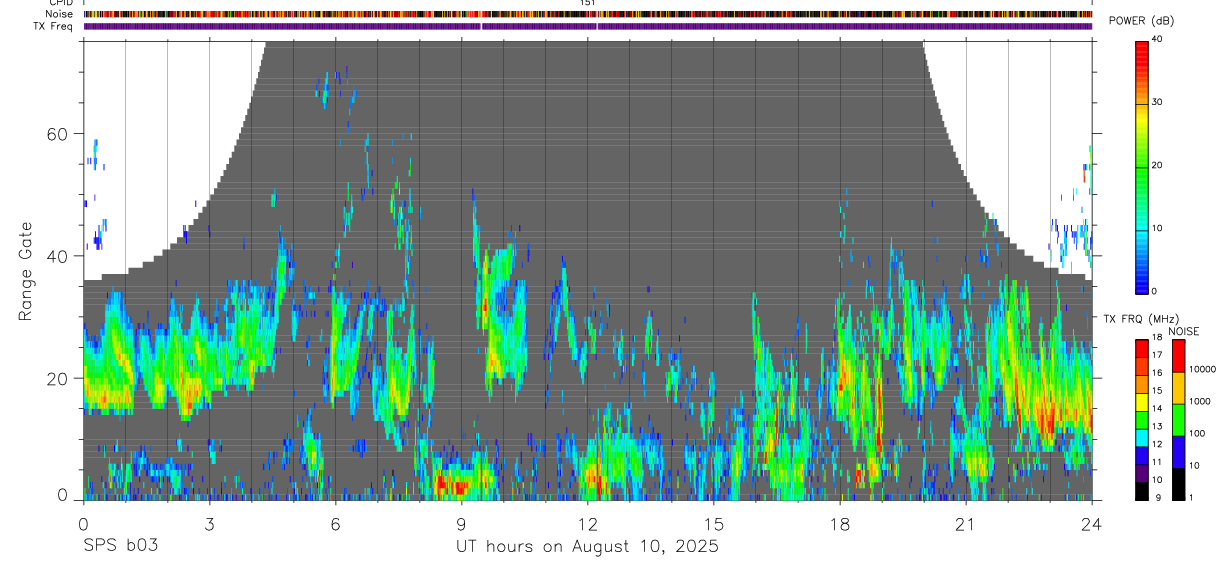The width and height of the screenshot is (1228, 567).
Task: Click the UT hours on August 10, 2025 title
Action: [587, 546]
